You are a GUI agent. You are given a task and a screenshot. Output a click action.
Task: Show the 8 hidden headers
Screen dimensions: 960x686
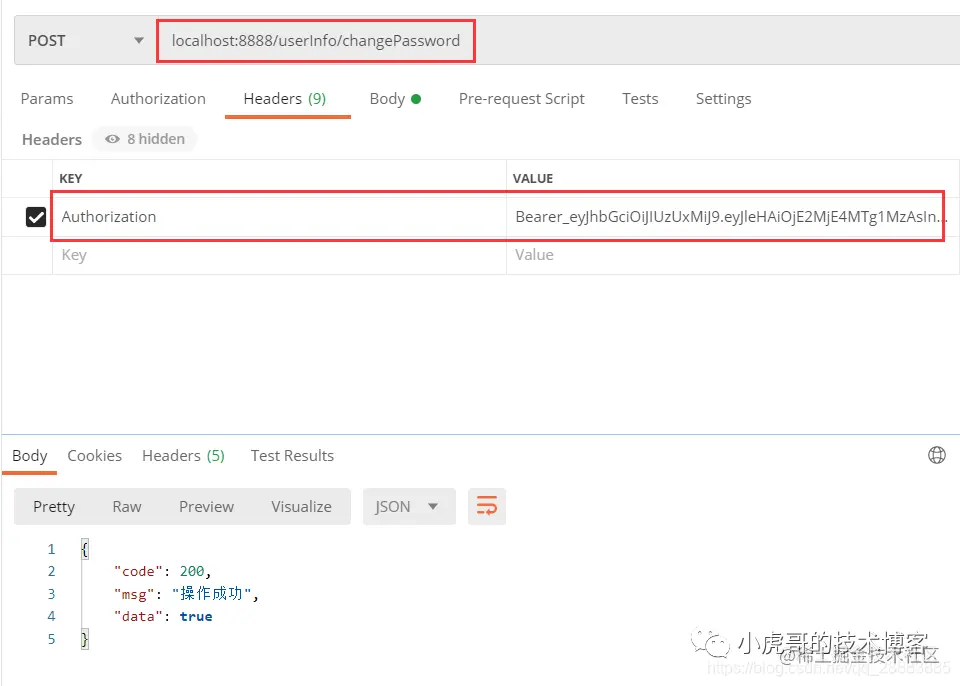[x=145, y=139]
